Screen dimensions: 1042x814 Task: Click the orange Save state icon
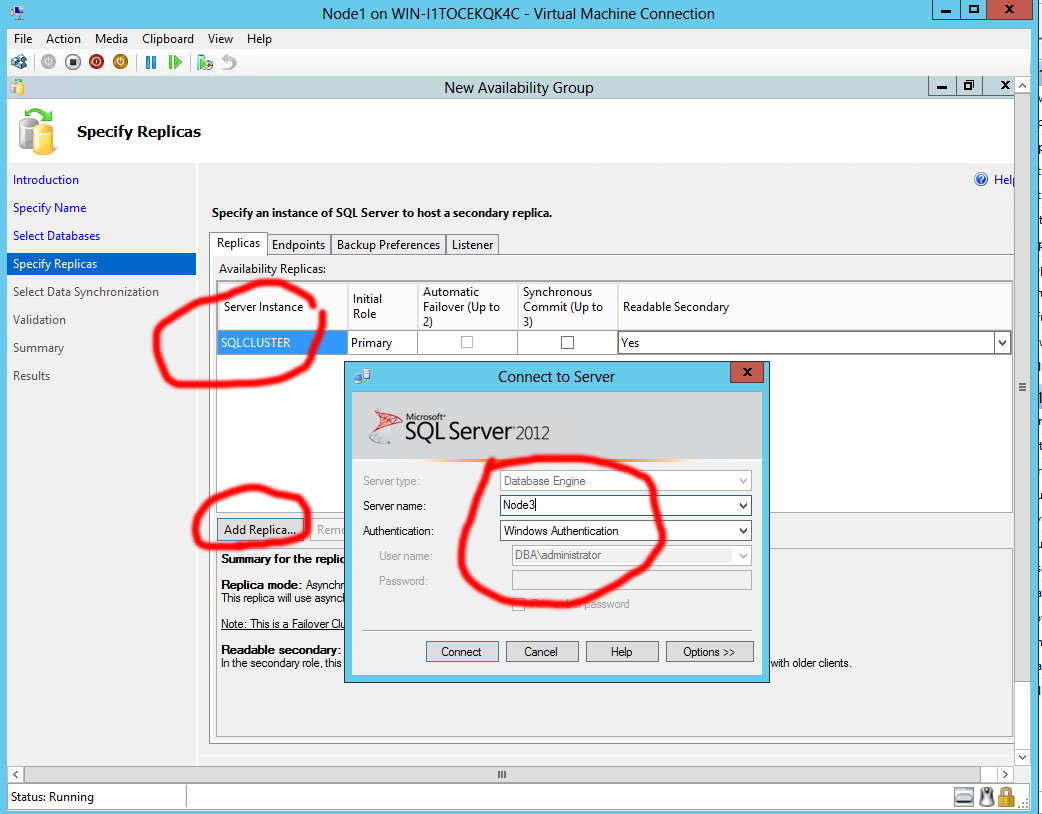click(x=120, y=62)
